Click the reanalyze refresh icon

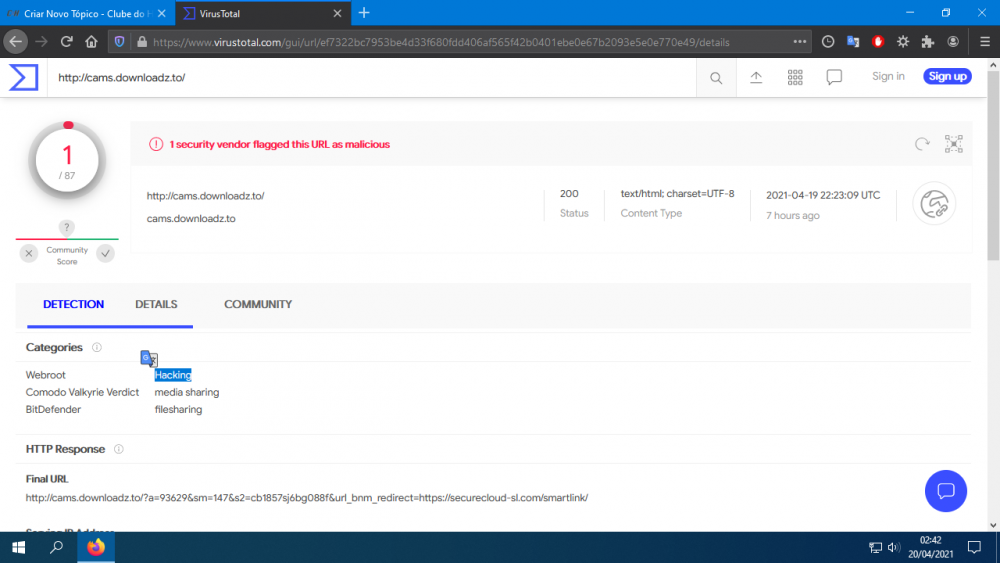(x=922, y=144)
